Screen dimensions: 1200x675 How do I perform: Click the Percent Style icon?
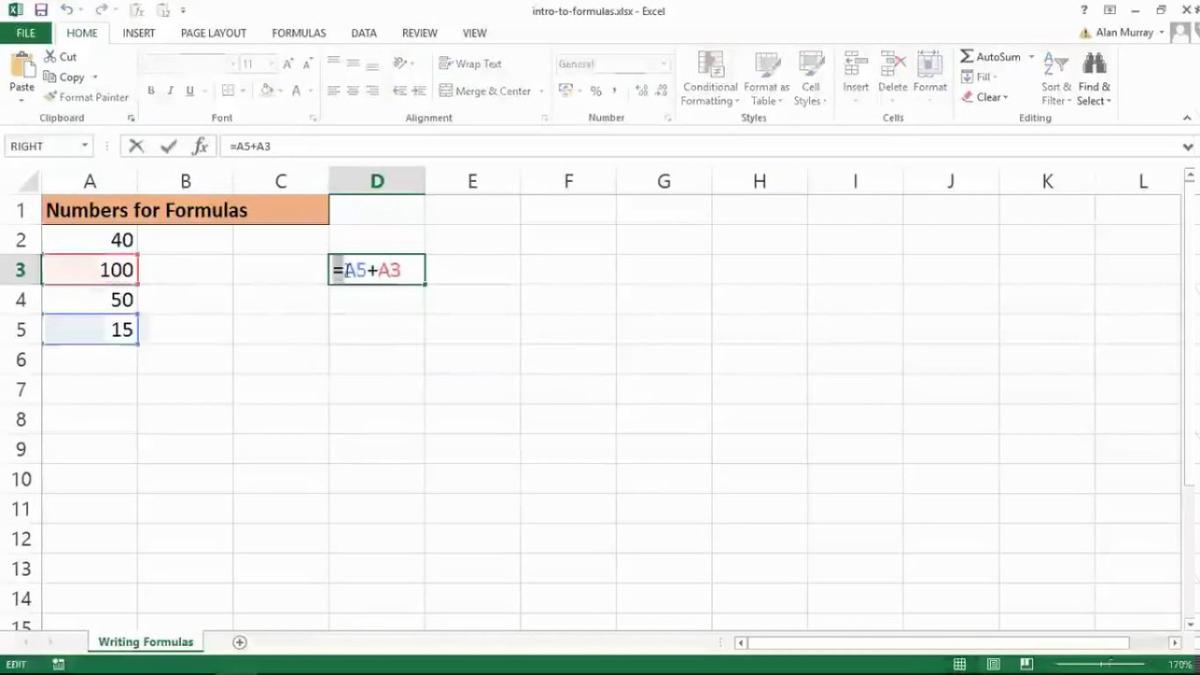click(x=596, y=91)
